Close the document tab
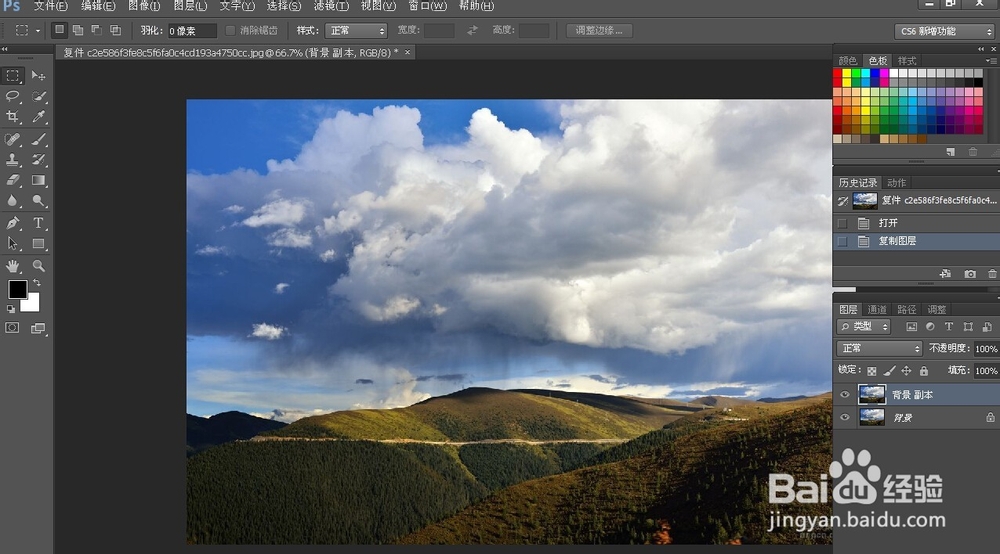The height and width of the screenshot is (554, 1000). (x=408, y=52)
